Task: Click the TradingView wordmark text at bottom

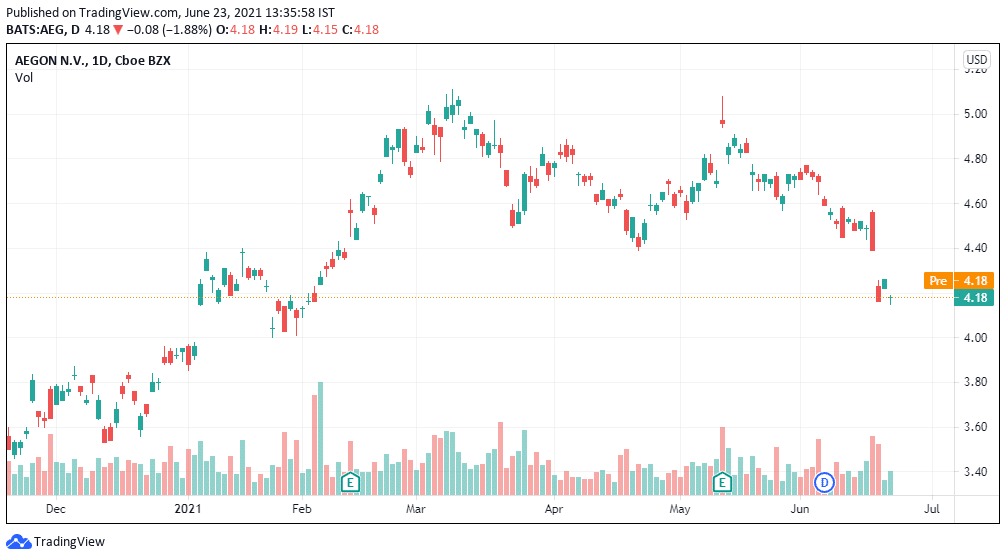Action: tap(69, 542)
